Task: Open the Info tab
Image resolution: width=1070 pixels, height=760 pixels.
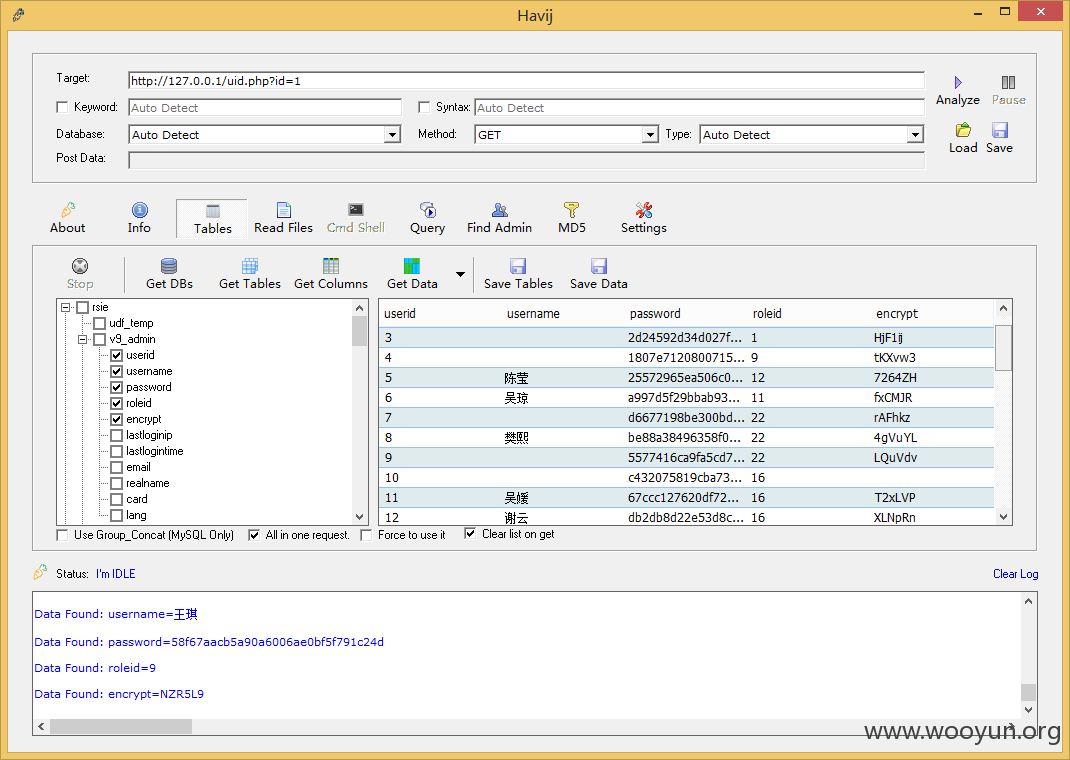Action: (x=139, y=218)
